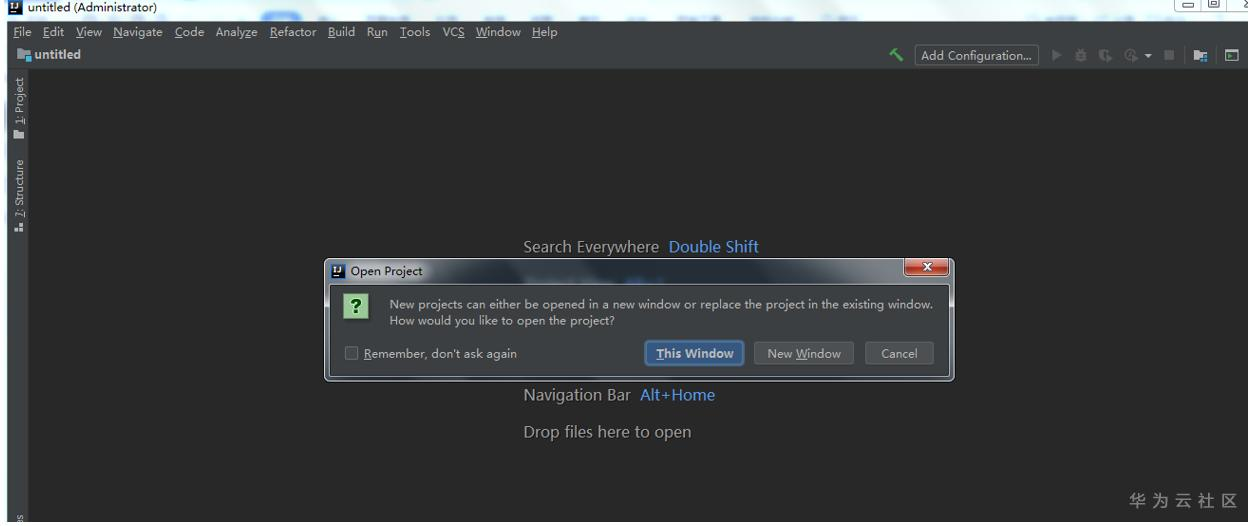Screen dimensions: 1250x526
Task: Click the Run play icon
Action: [x=1057, y=55]
